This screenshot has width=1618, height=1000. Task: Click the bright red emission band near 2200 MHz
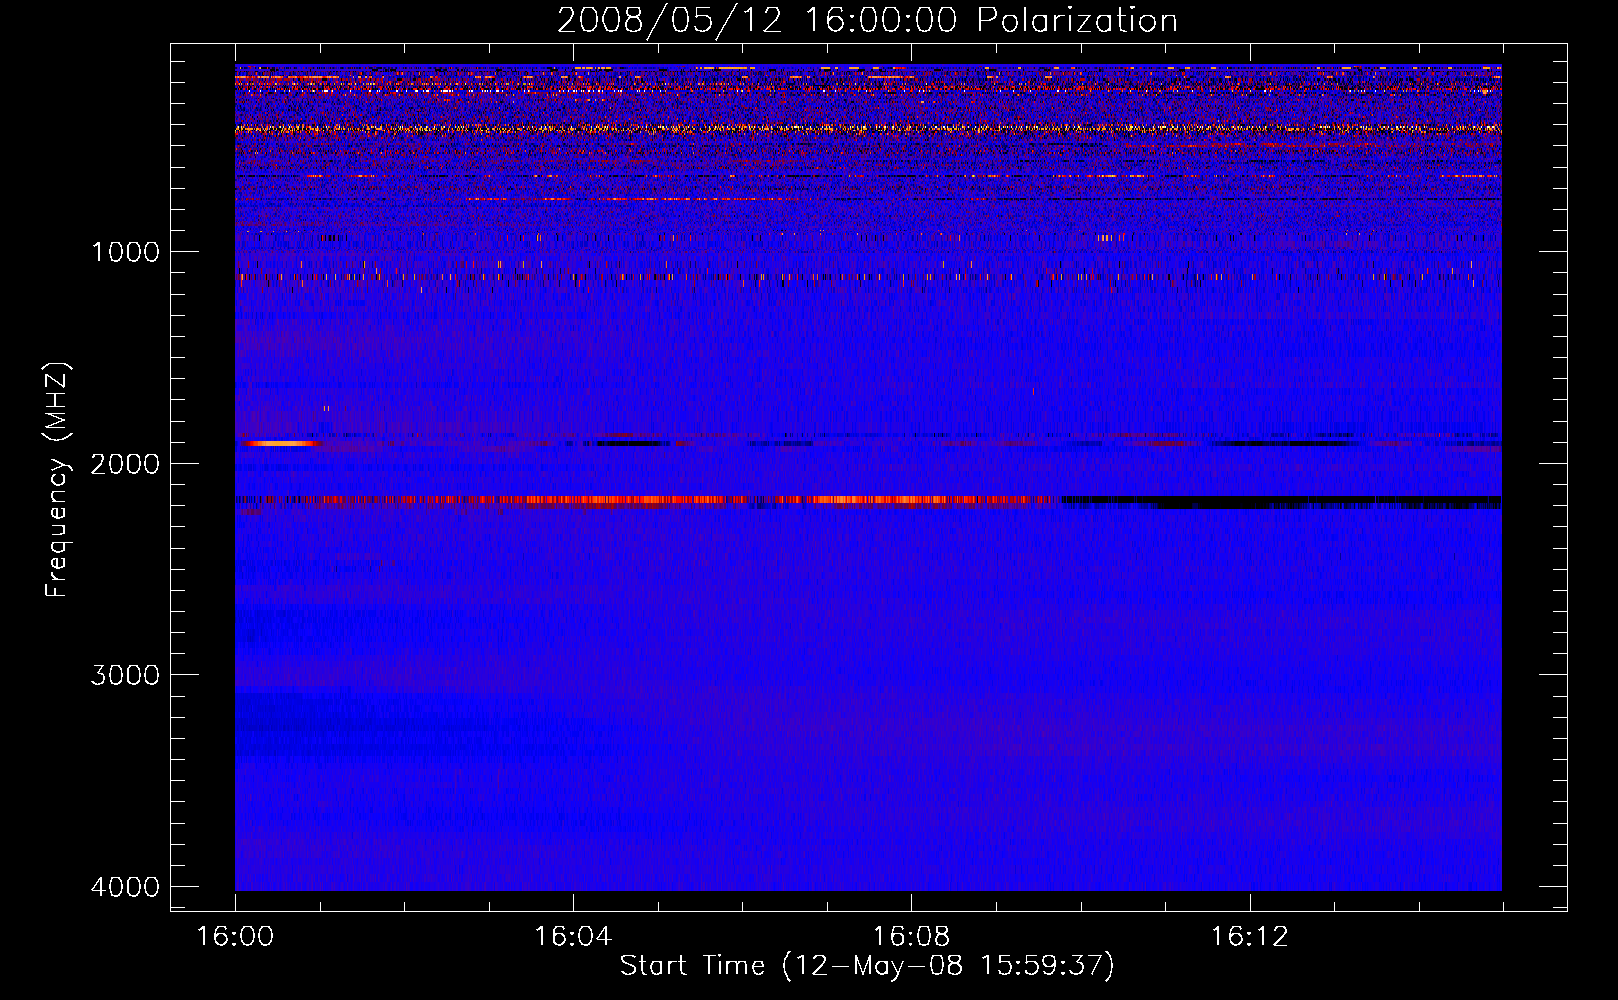tap(647, 500)
